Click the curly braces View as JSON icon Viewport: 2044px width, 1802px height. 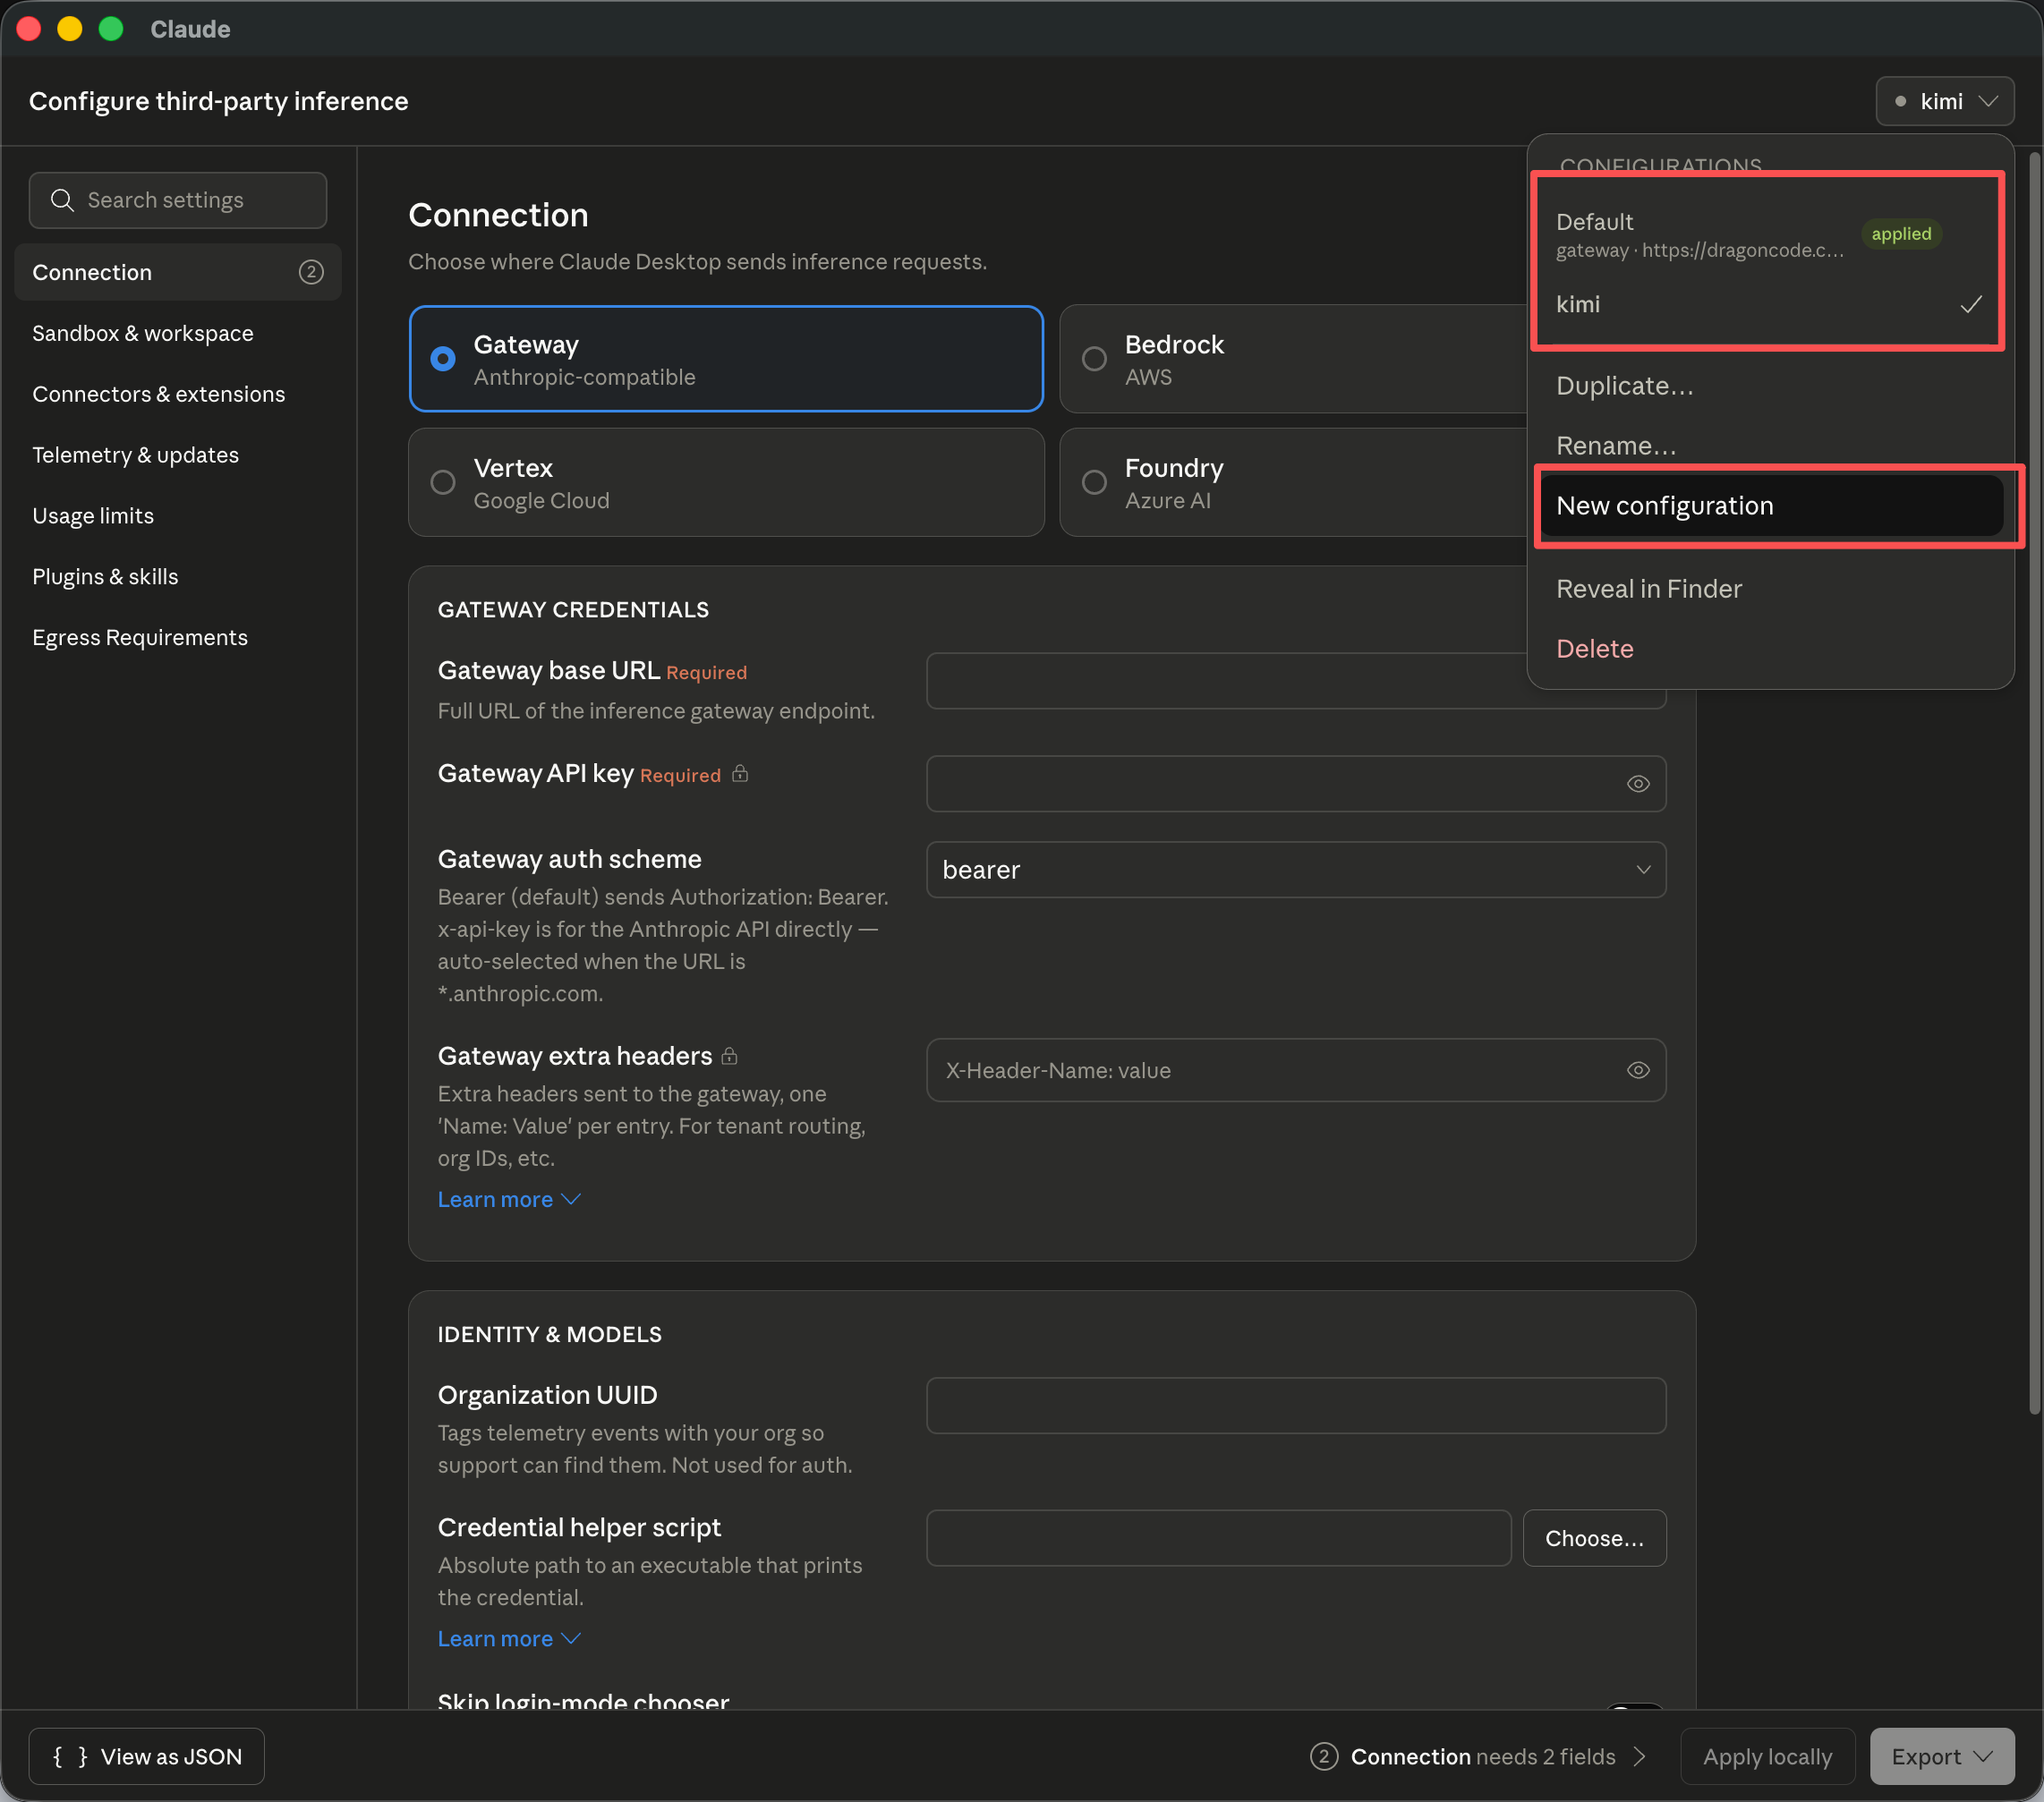70,1757
